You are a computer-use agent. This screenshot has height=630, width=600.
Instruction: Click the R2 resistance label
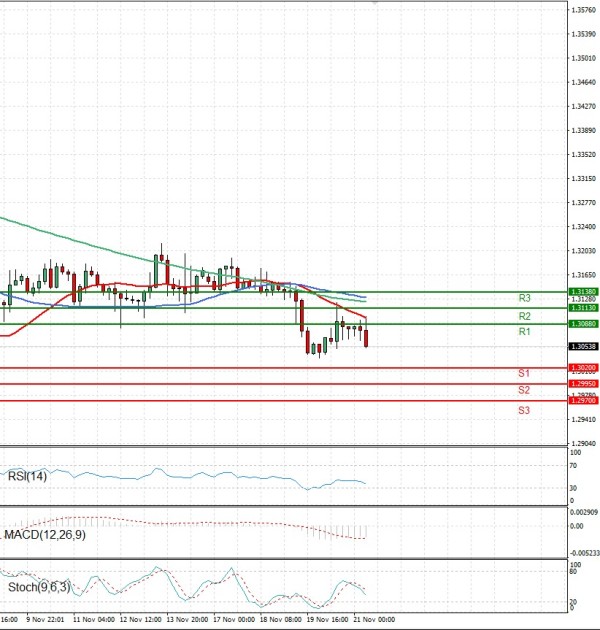(524, 315)
